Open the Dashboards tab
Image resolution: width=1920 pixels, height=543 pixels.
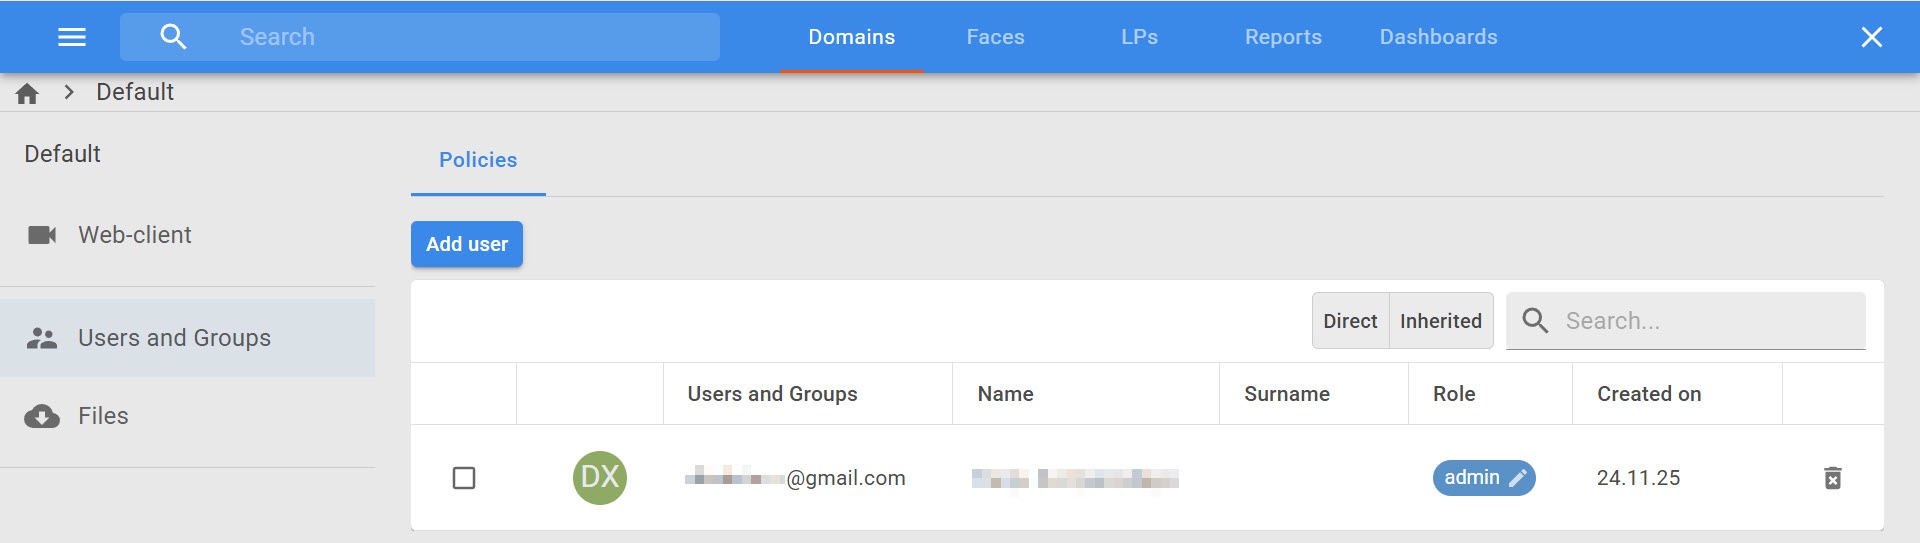click(x=1438, y=37)
